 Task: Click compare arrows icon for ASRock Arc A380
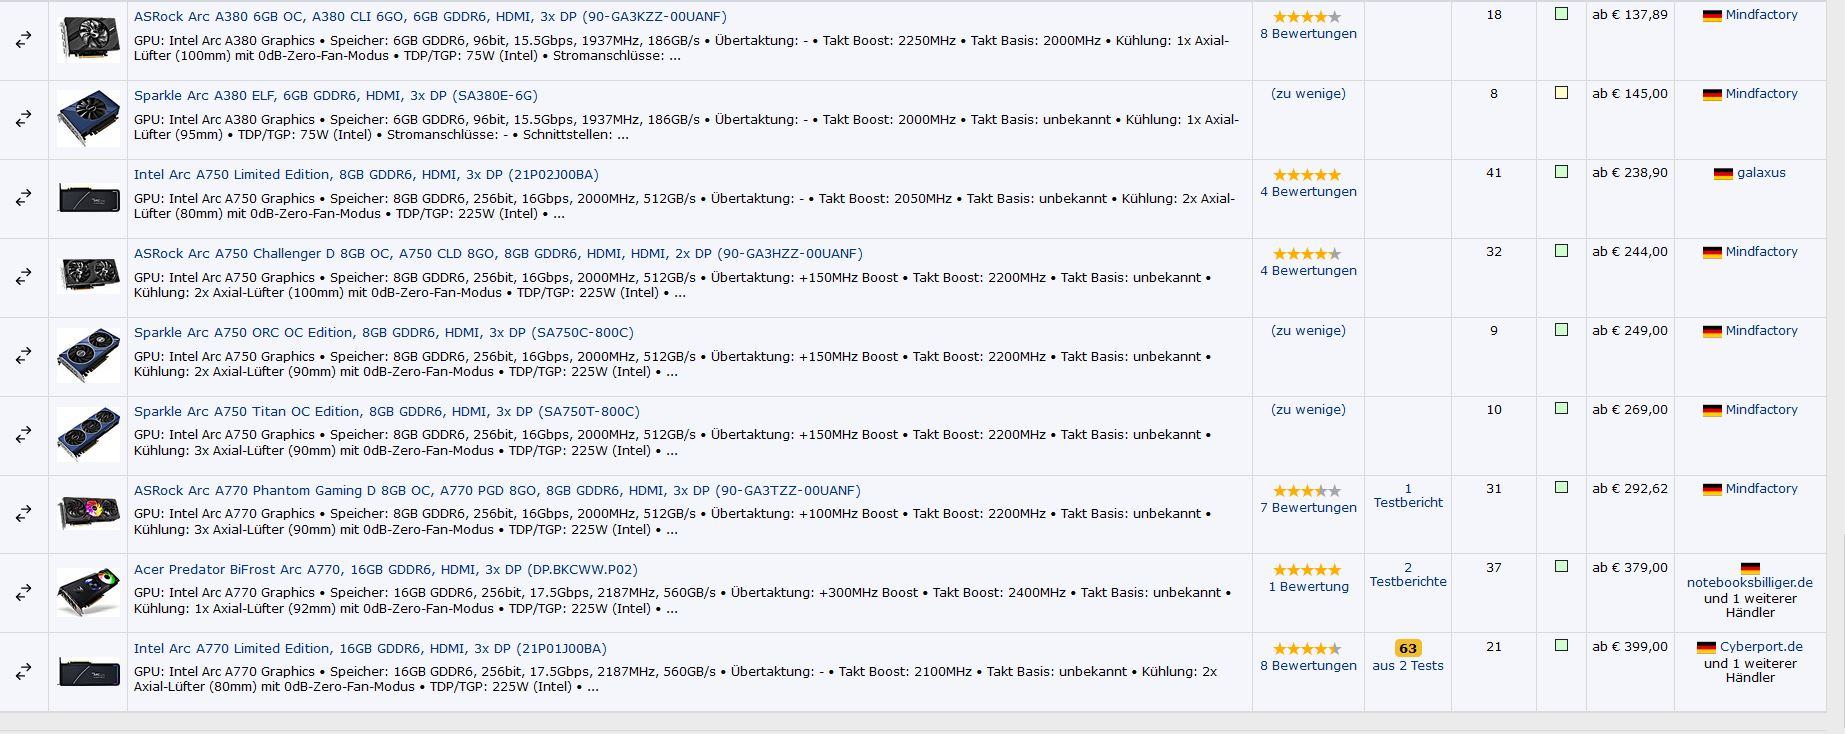23,40
